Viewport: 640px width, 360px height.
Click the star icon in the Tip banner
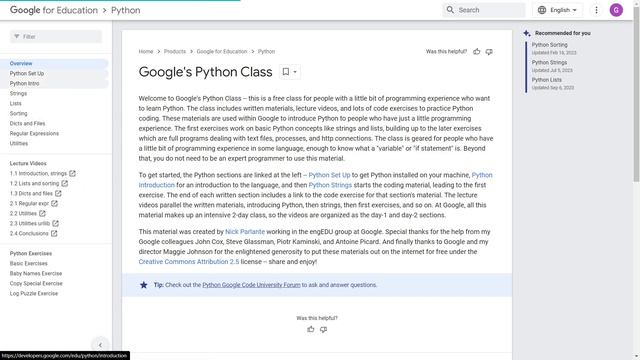click(x=144, y=285)
